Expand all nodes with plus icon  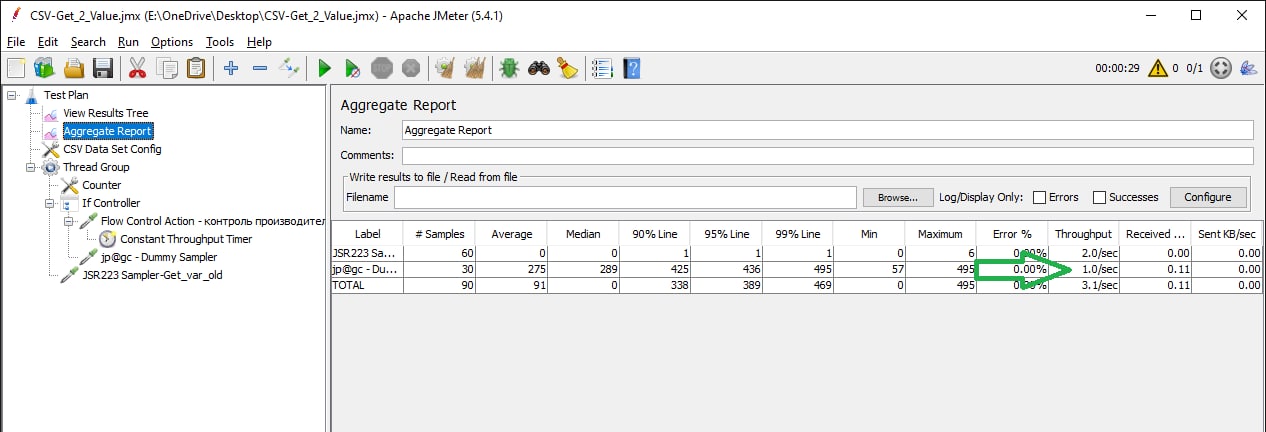point(231,68)
